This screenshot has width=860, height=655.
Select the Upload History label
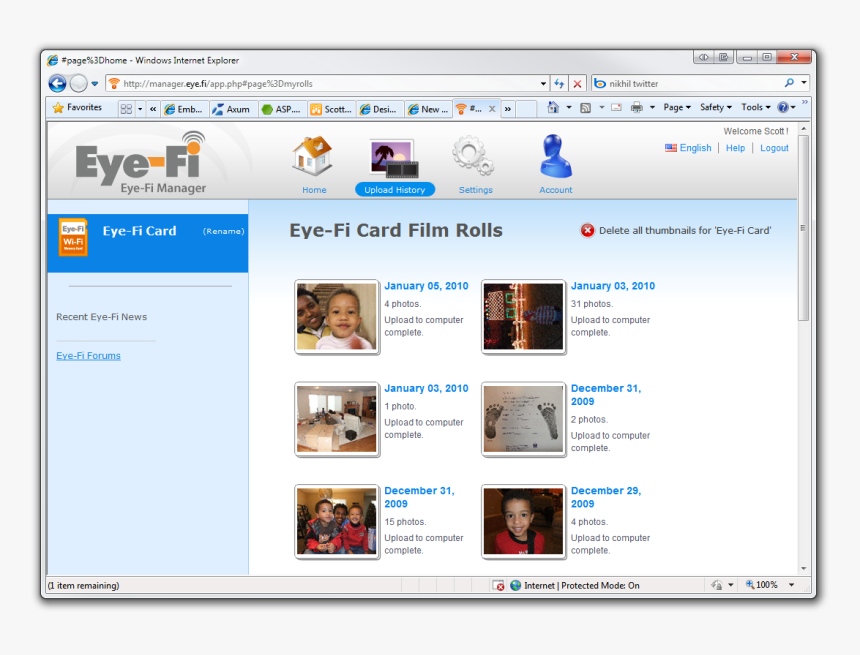click(394, 190)
